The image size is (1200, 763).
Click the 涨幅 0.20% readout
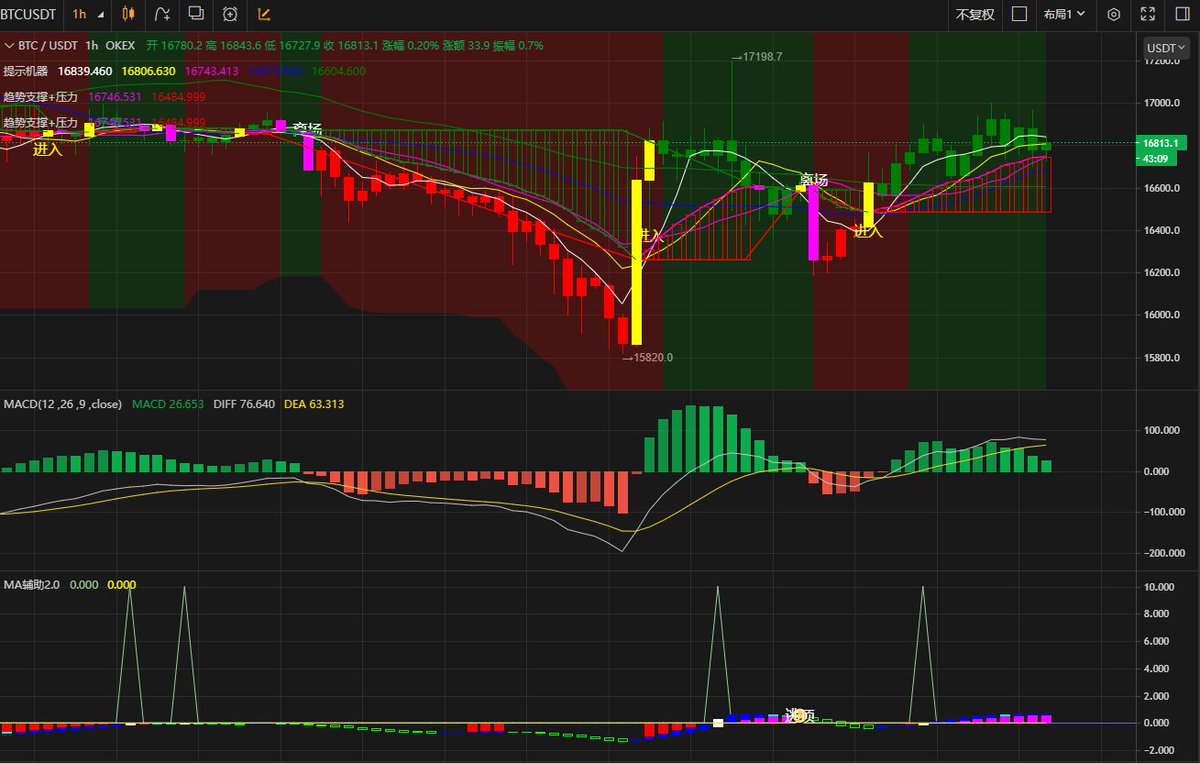pyautogui.click(x=410, y=46)
